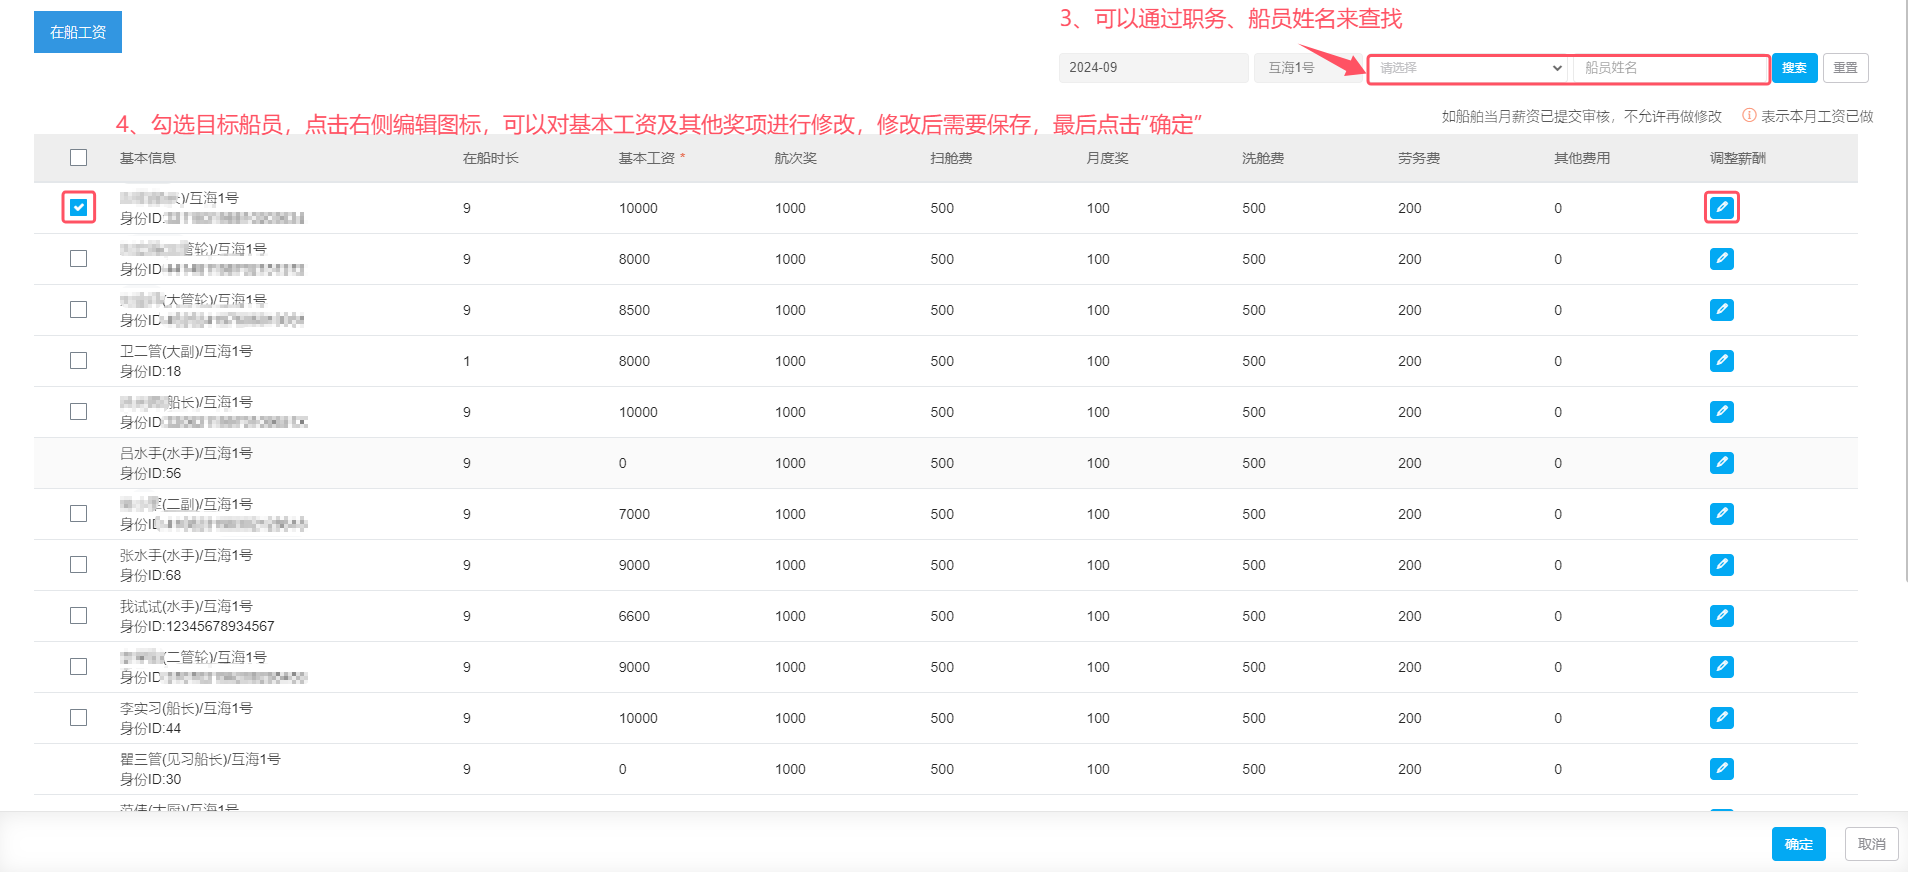
Task: Uncheck the checked first-row checkbox
Action: [78, 208]
